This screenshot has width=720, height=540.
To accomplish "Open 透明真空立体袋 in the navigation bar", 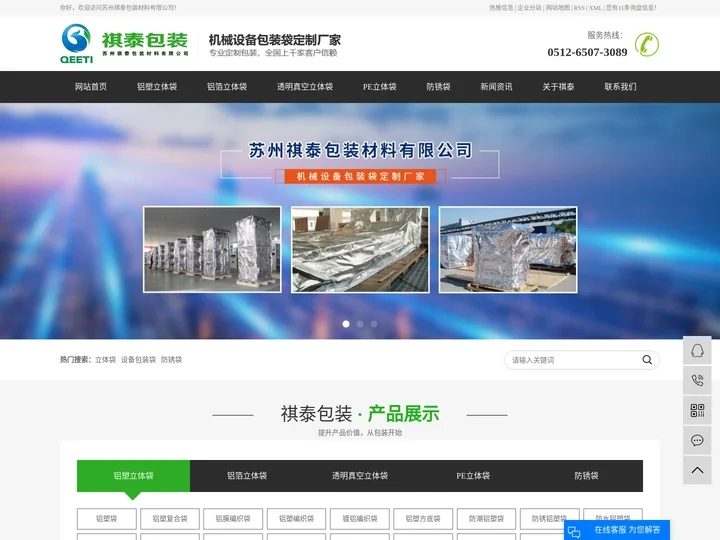I will 305,87.
